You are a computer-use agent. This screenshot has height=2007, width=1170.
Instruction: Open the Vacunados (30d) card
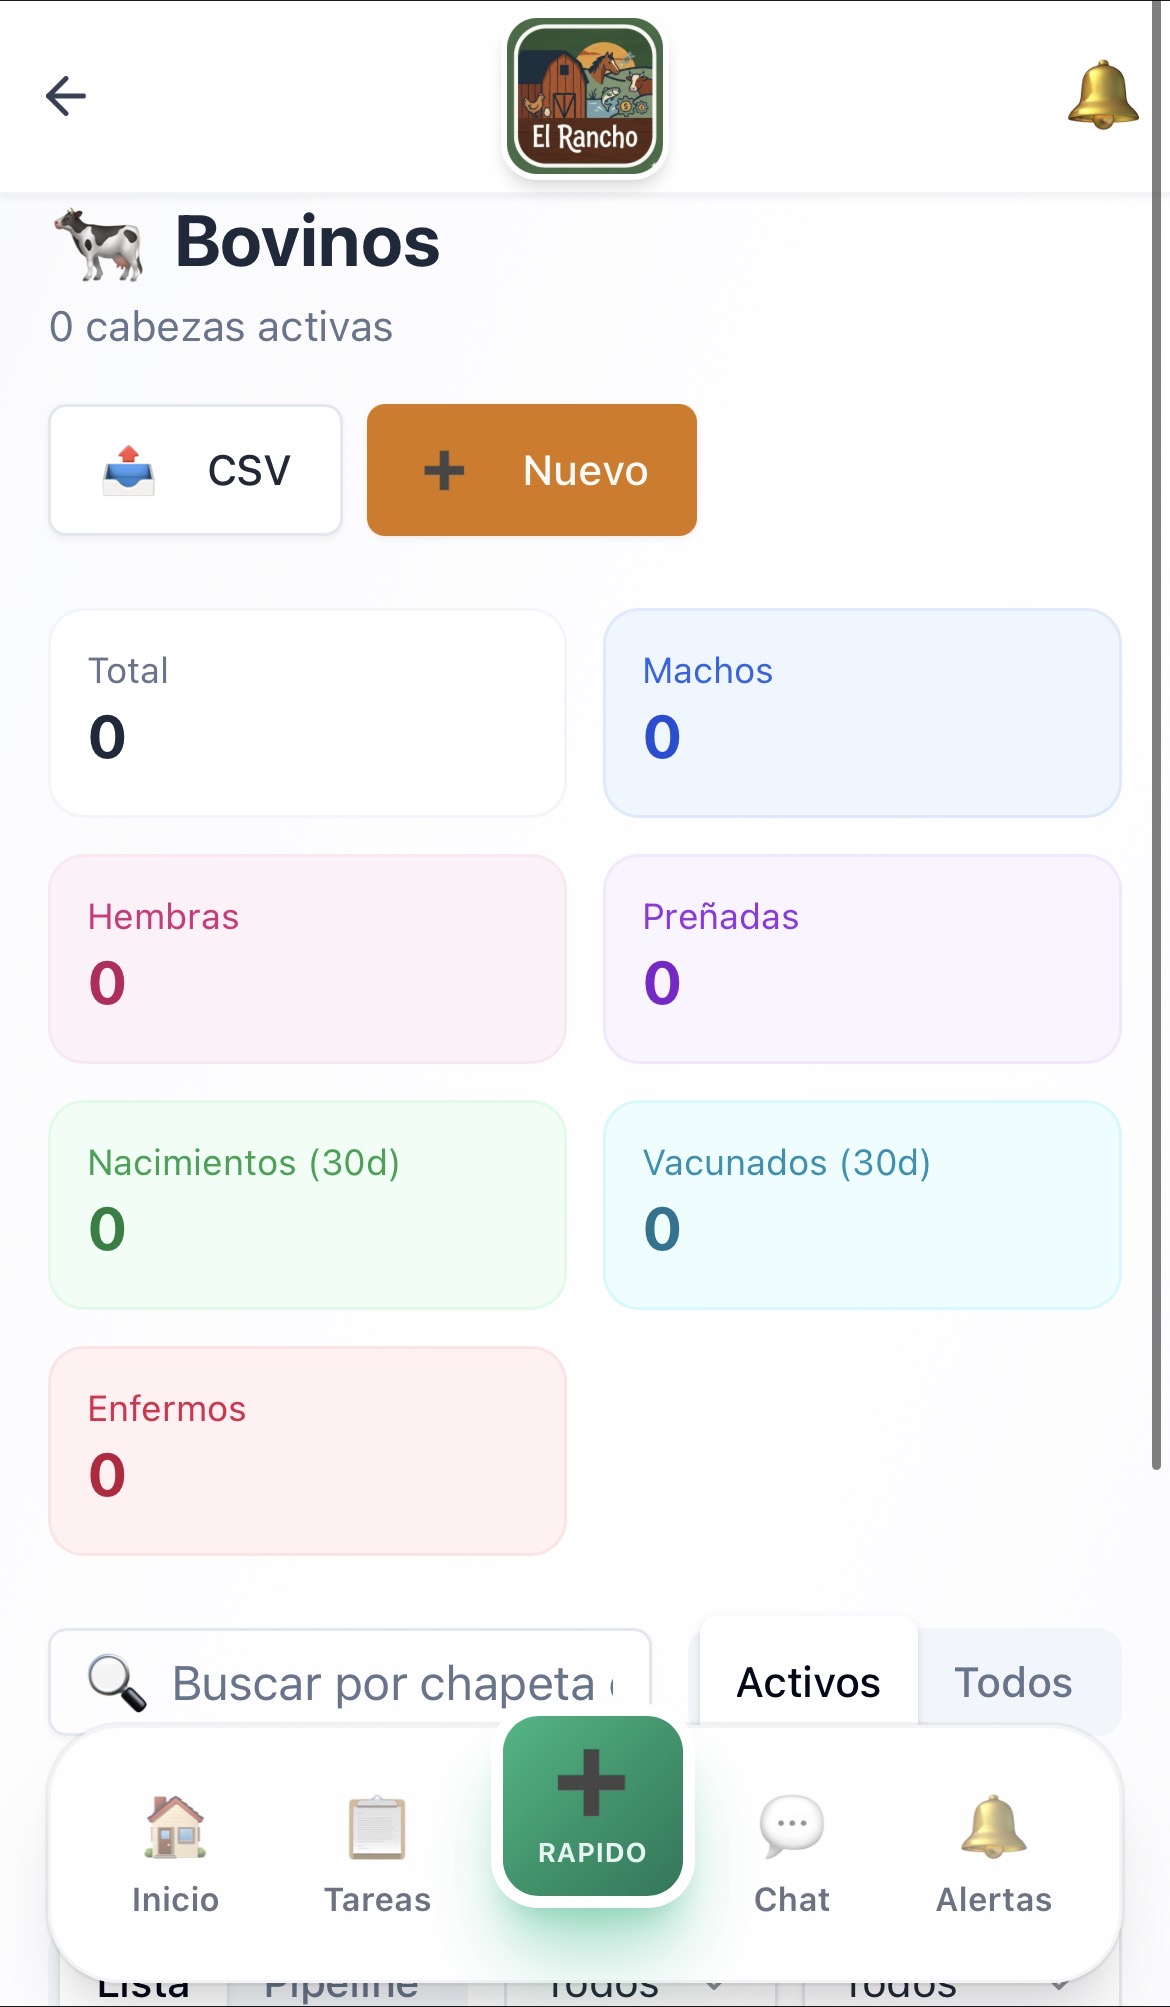coord(862,1205)
